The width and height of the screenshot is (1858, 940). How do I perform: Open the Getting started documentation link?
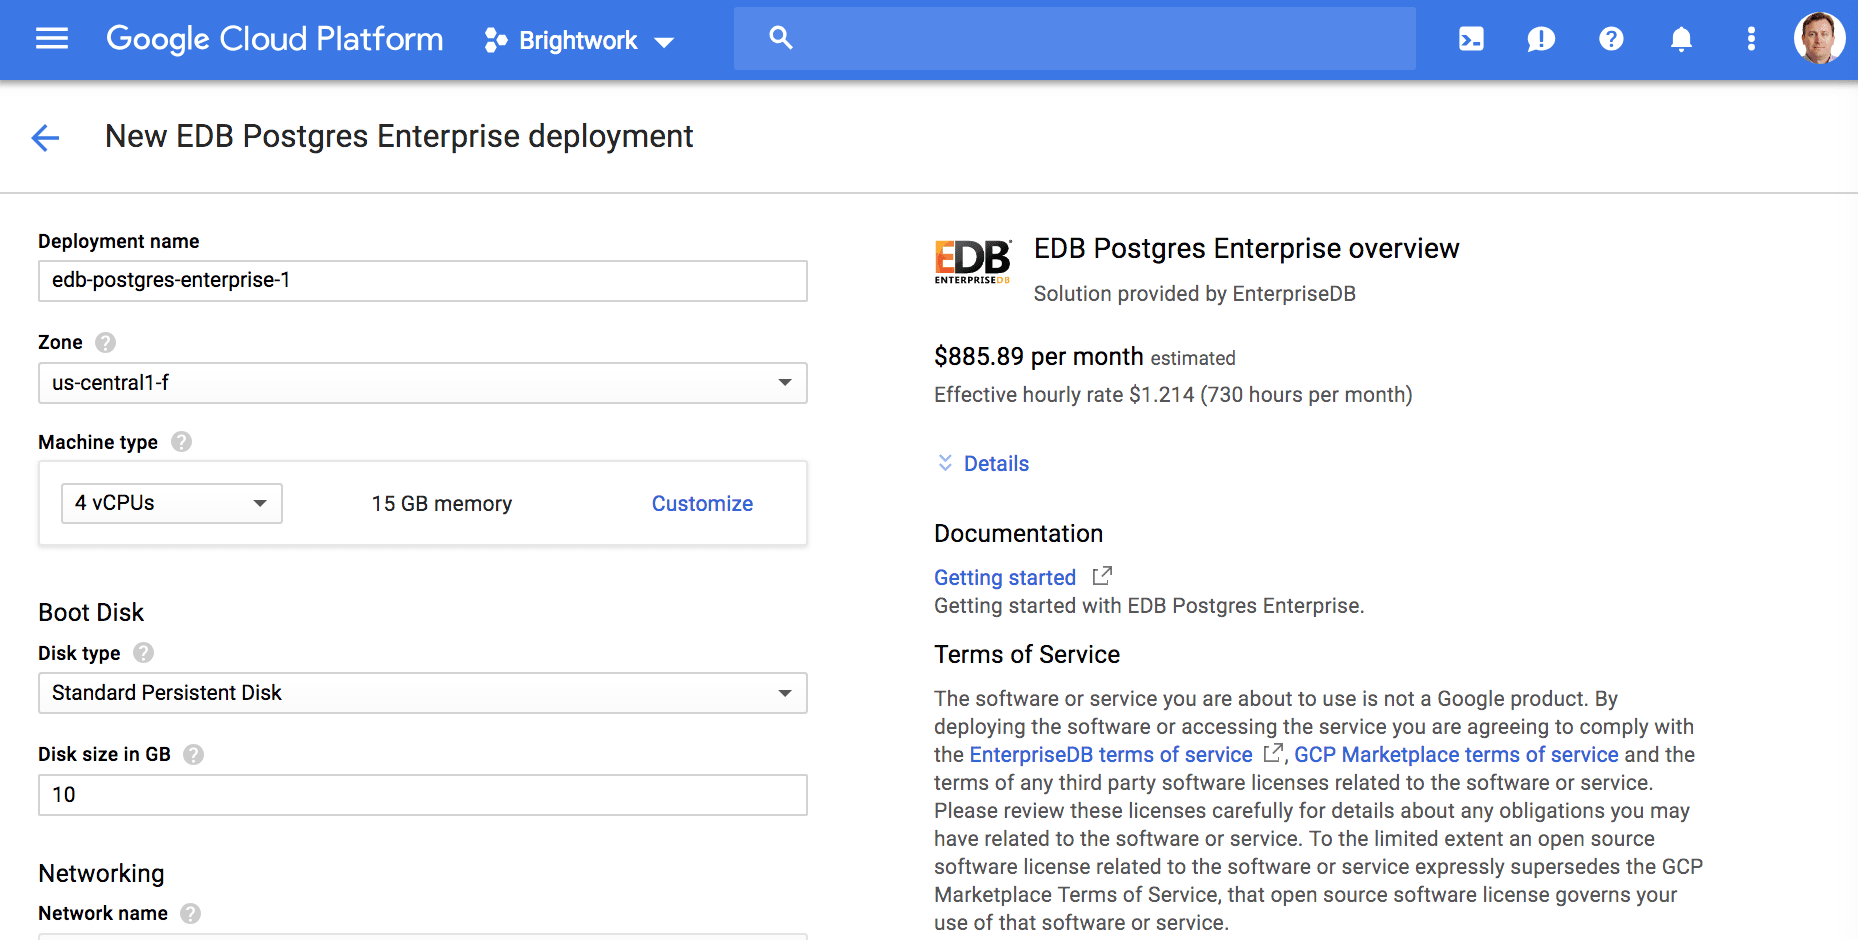[1005, 578]
